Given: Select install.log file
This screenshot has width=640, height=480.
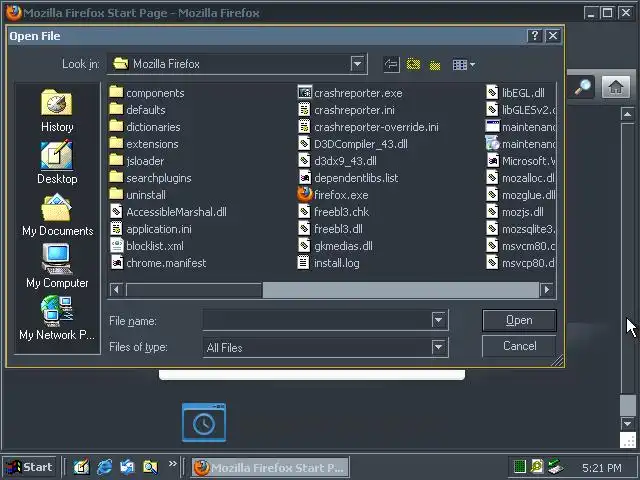Looking at the screenshot, I should pos(329,263).
